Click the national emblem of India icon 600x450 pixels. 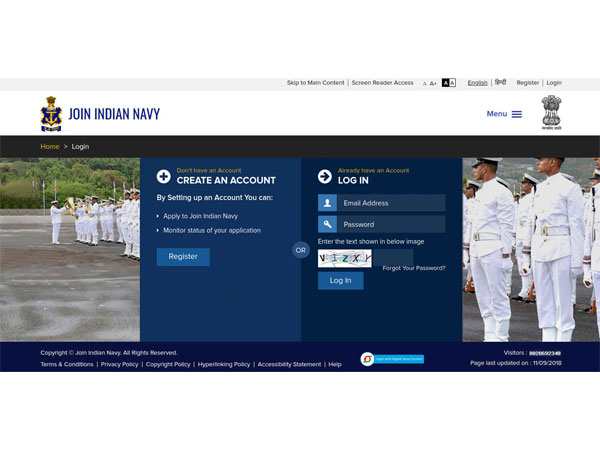[x=551, y=113]
